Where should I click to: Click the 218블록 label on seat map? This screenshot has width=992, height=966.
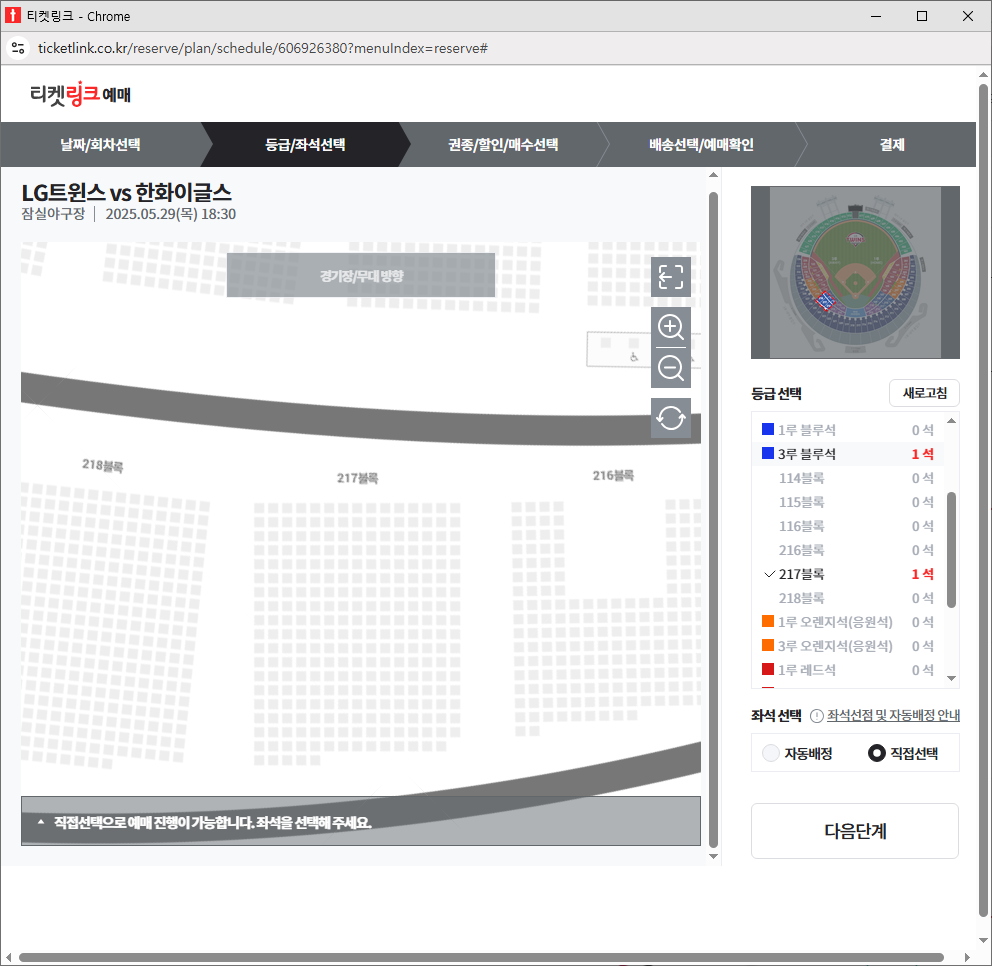point(102,466)
